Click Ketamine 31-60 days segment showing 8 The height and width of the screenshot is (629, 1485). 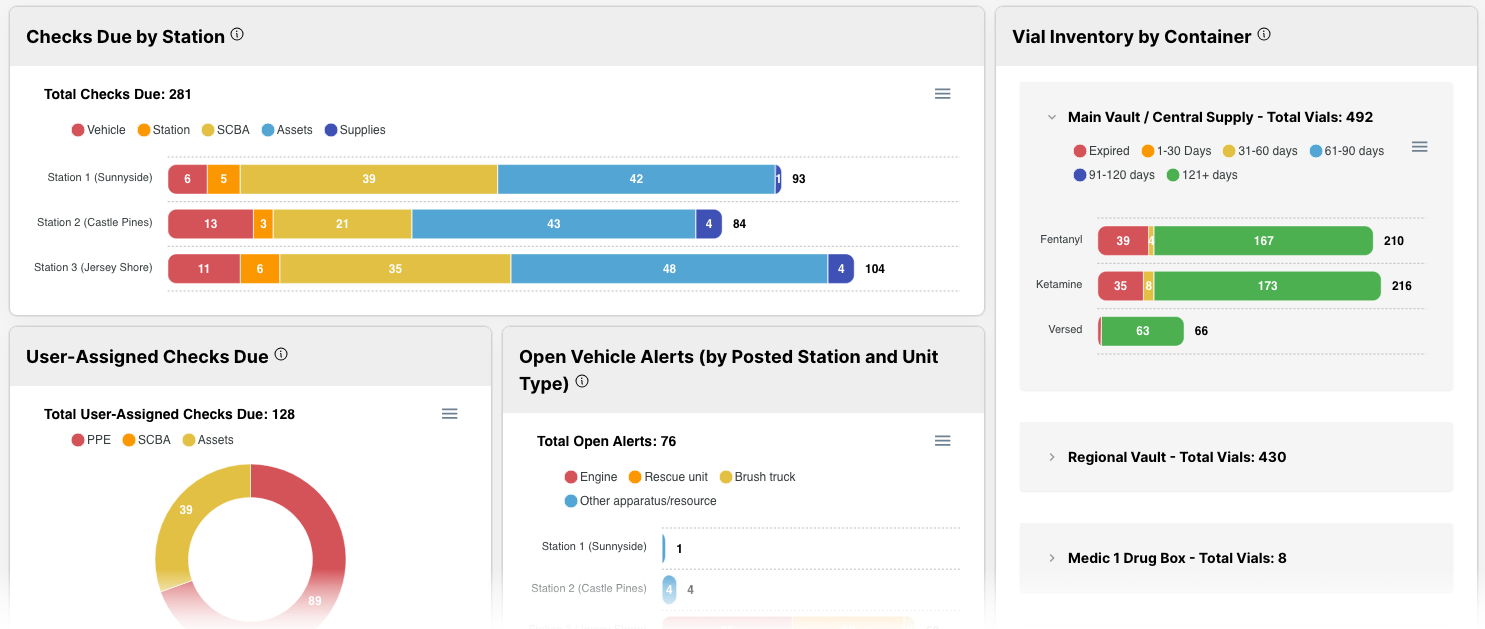(1148, 286)
